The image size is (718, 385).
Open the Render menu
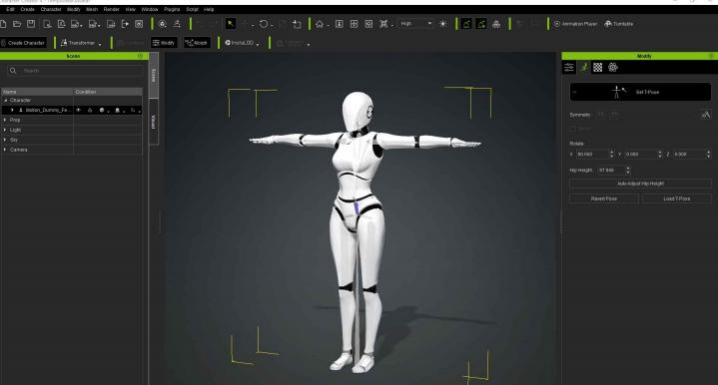111,9
